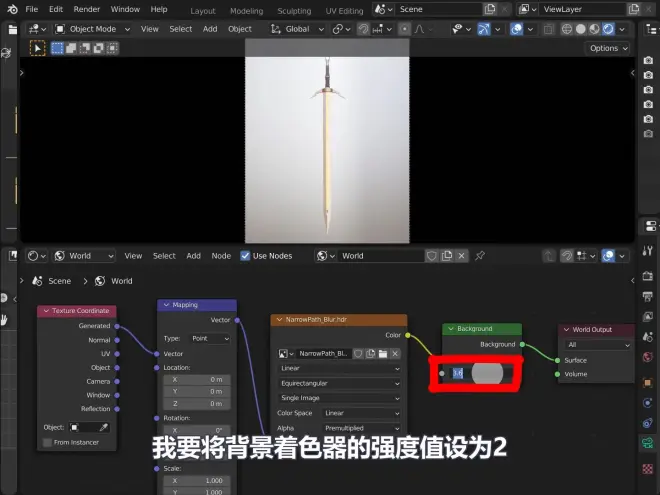Open World Output target All dropdown
660x495 pixels.
click(x=597, y=345)
